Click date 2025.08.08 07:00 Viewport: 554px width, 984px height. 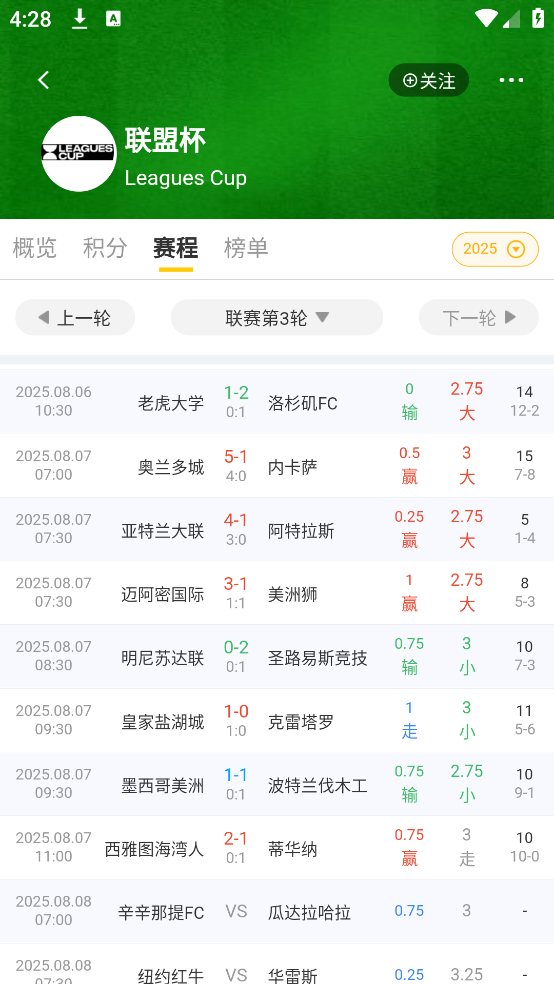53,911
